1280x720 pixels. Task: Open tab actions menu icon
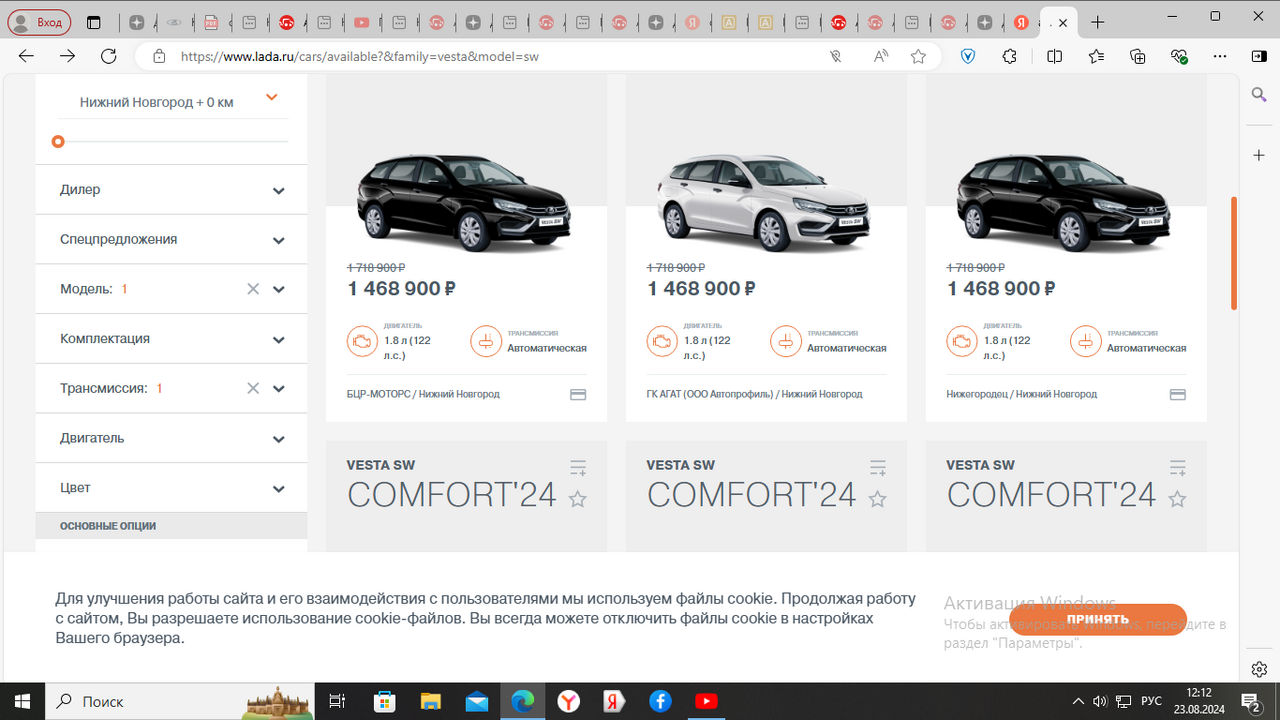tap(94, 22)
